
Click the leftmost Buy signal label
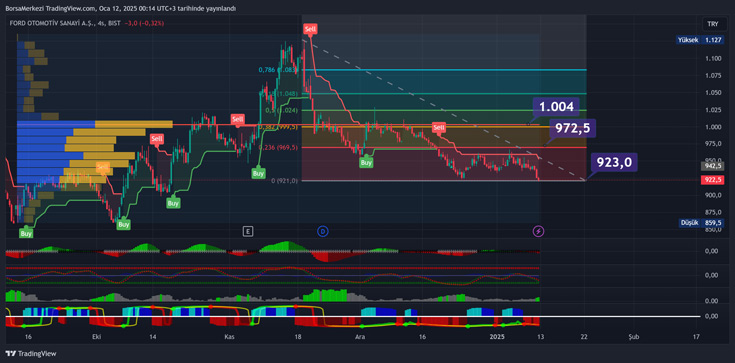pos(26,233)
